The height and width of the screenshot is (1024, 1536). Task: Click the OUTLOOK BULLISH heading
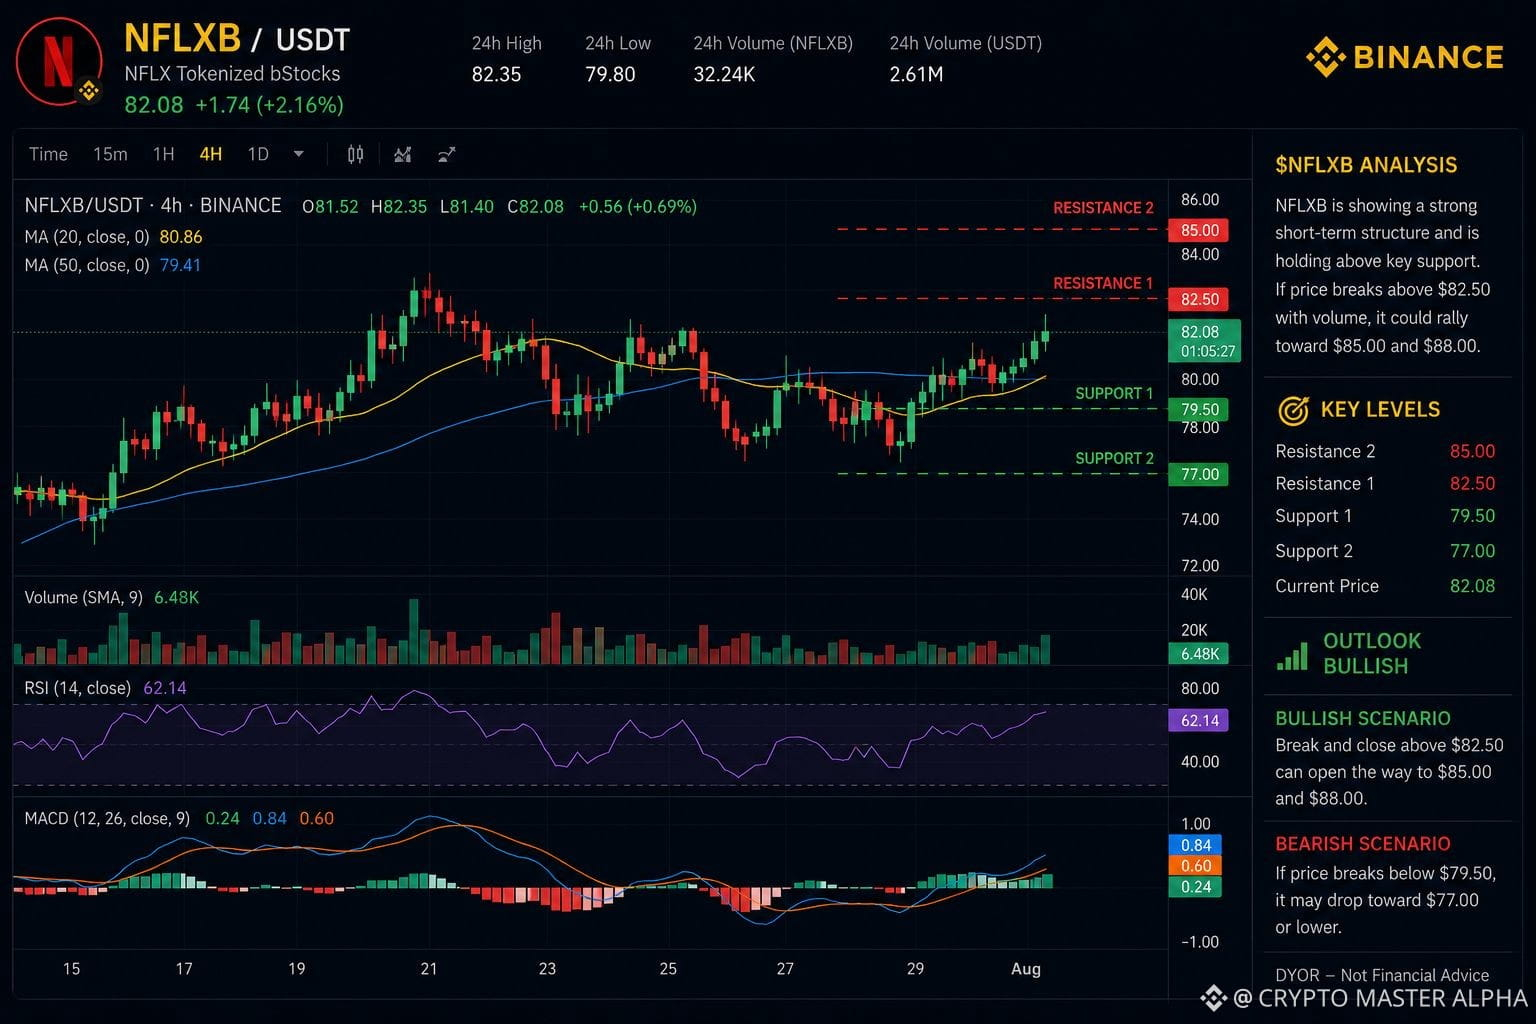1372,653
